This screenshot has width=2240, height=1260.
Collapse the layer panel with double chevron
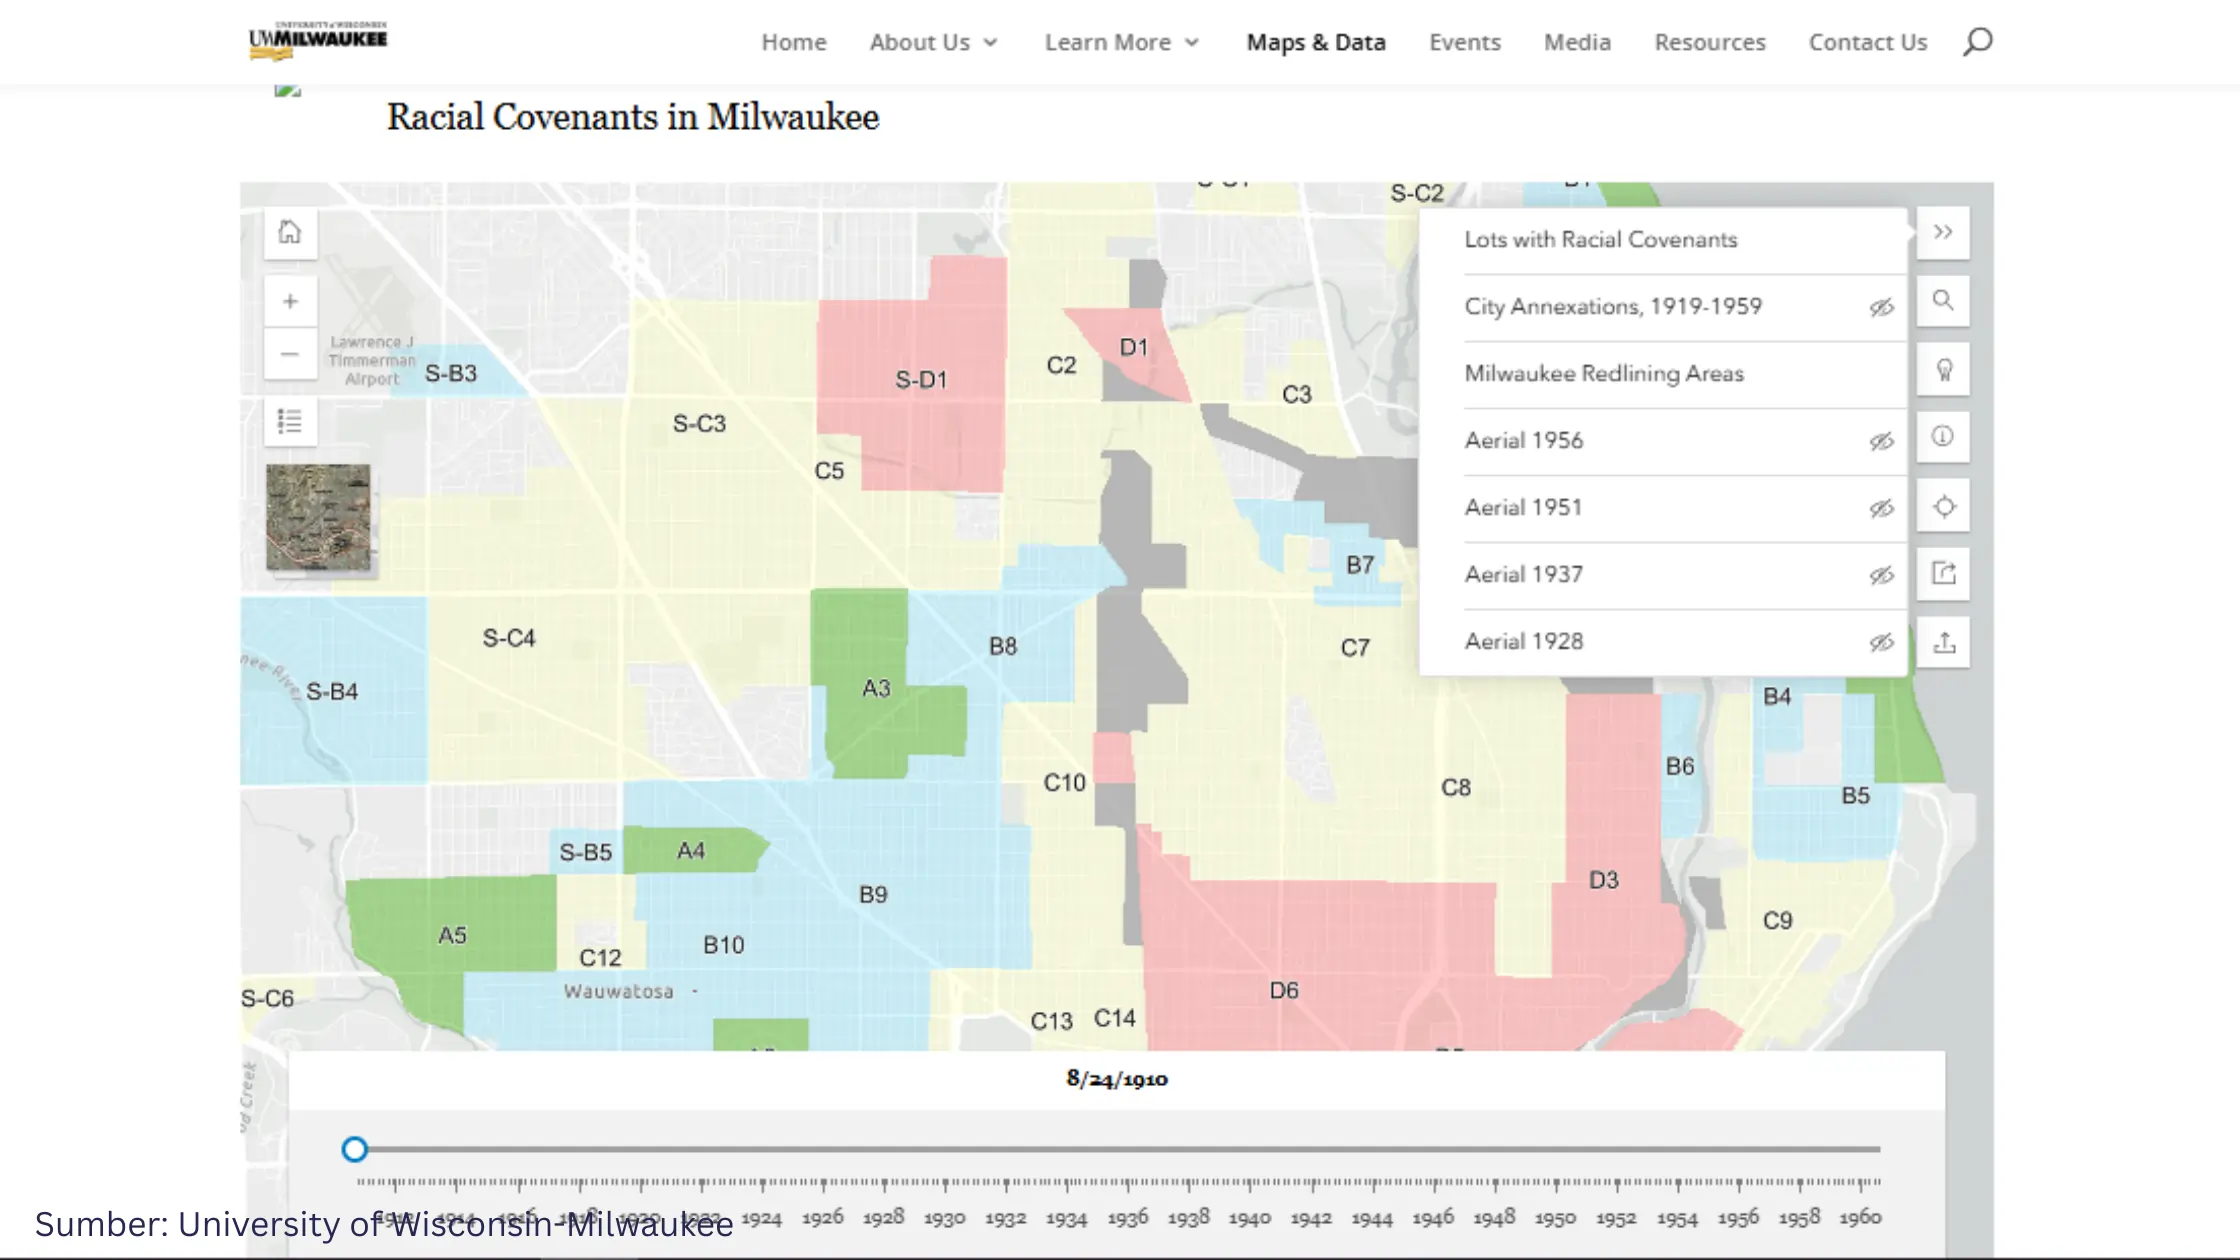tap(1943, 232)
